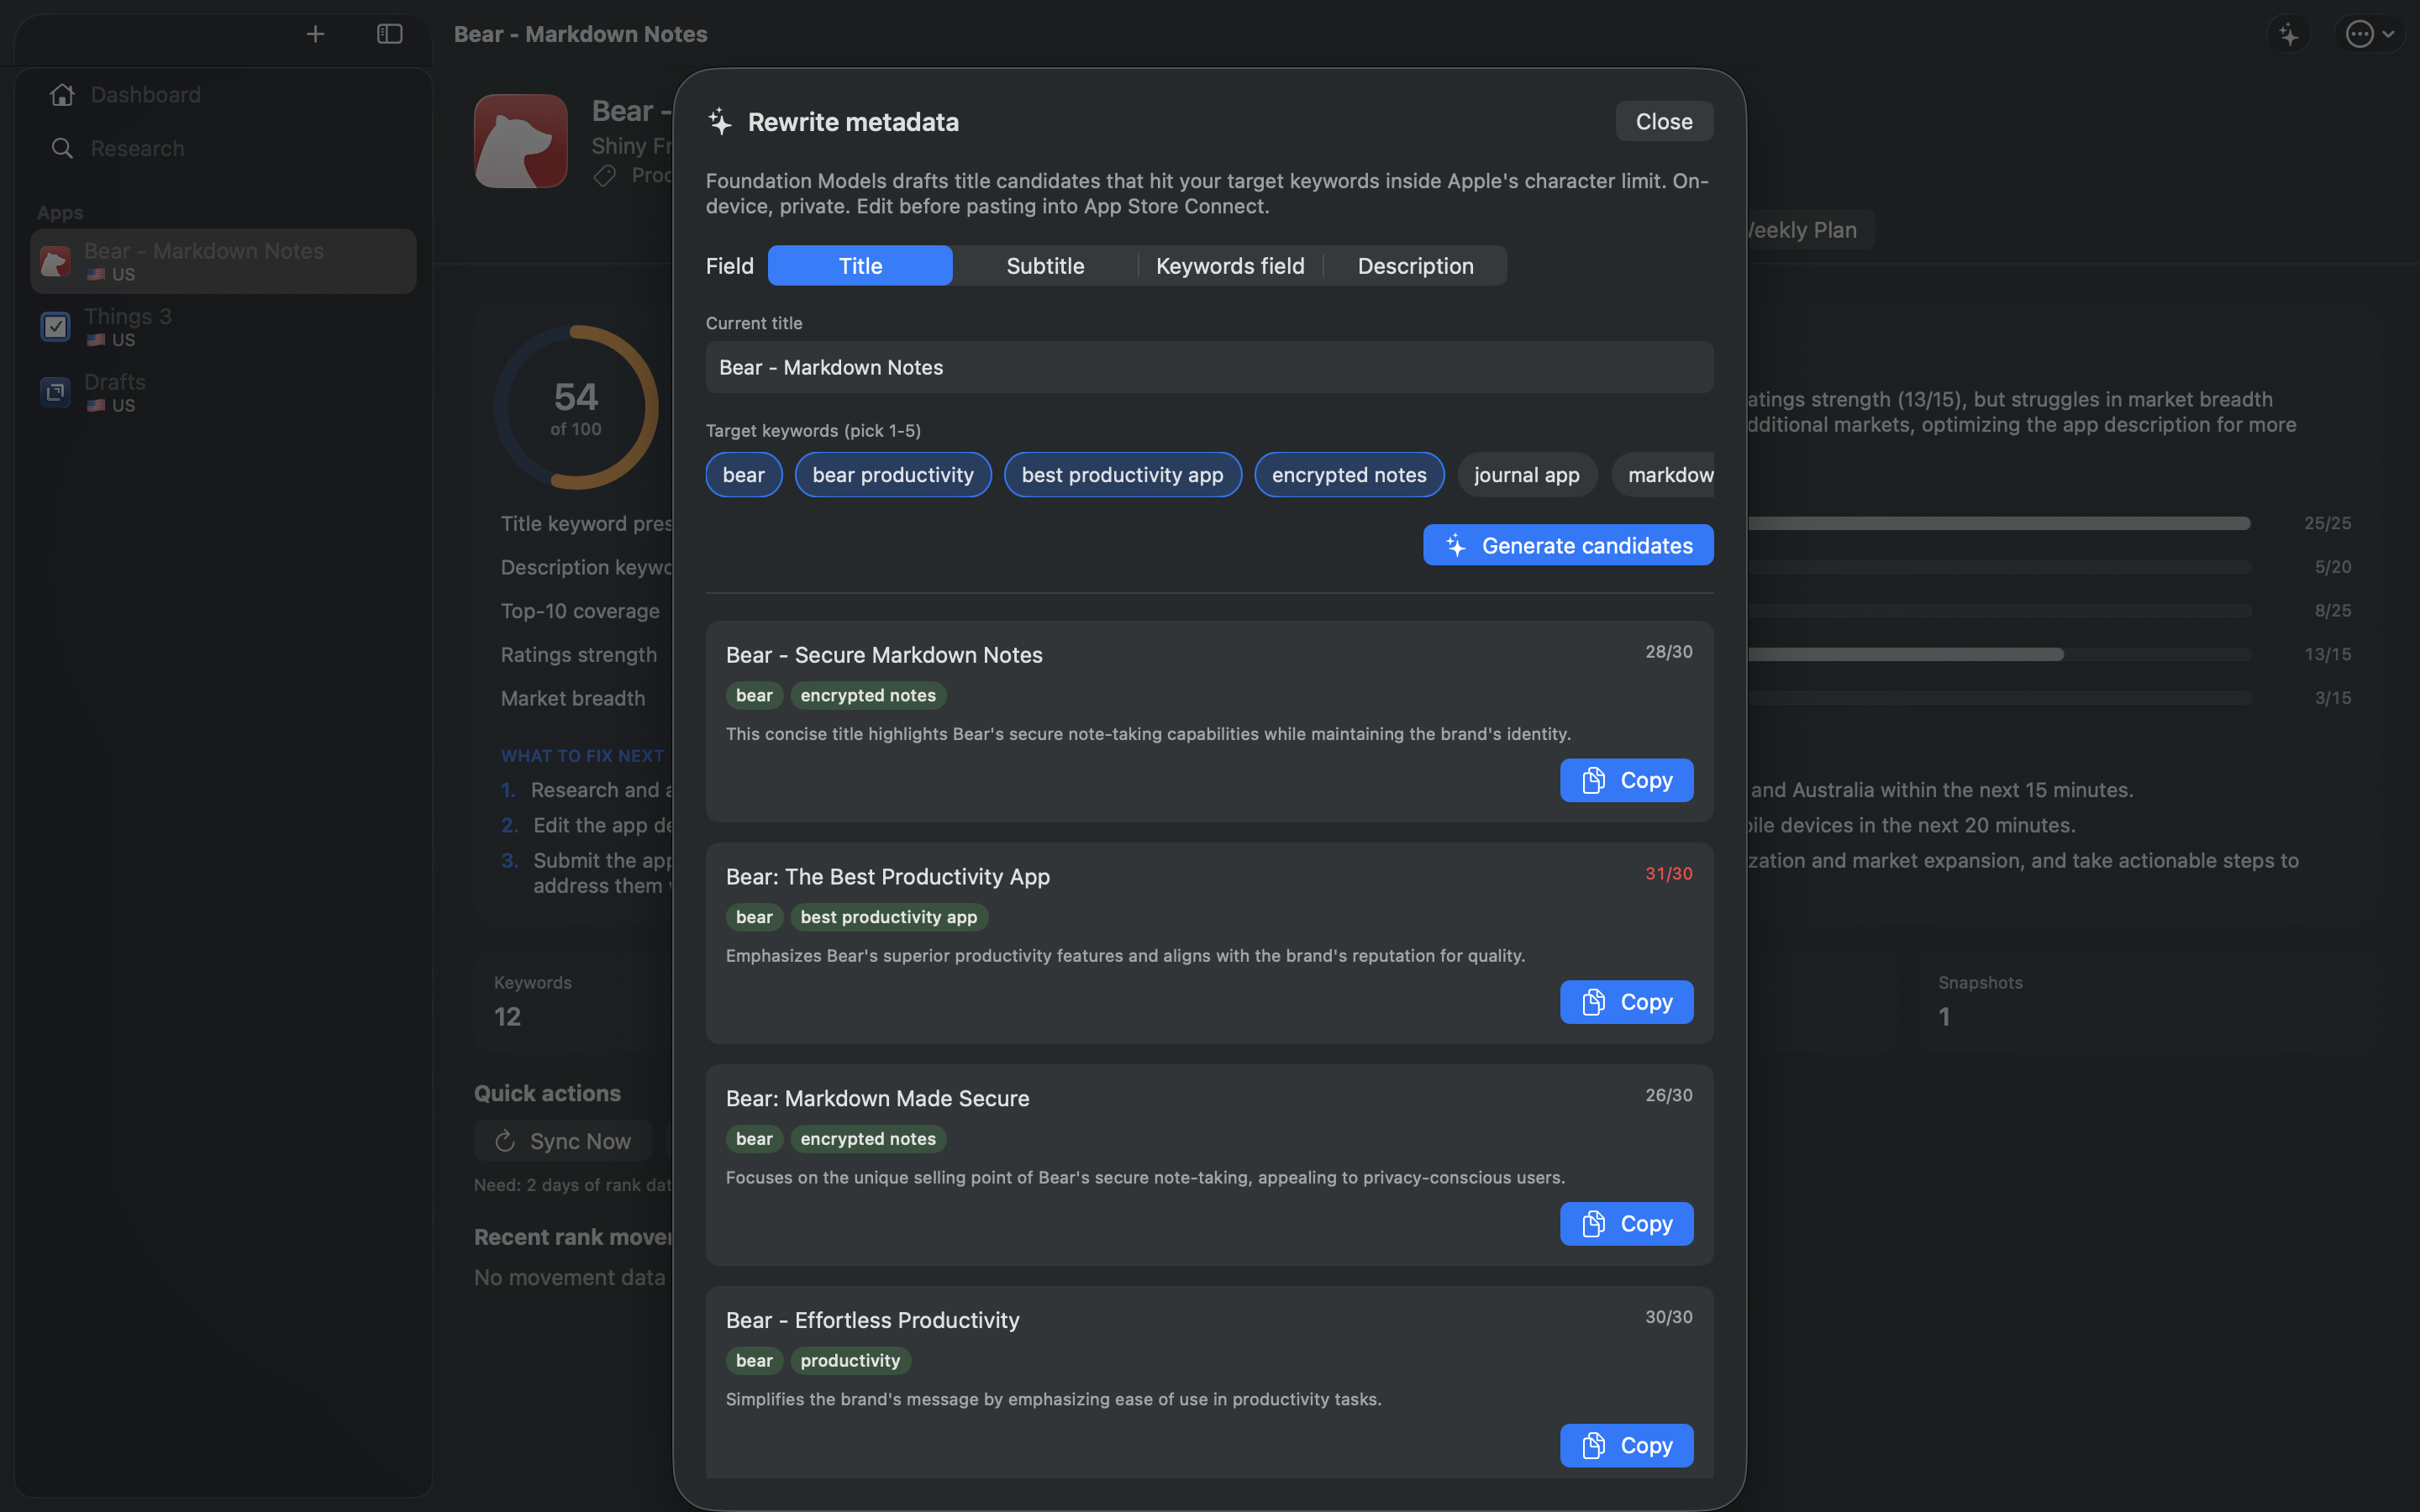Screen dimensions: 2420x1512
Task: Click the plus icon to add app
Action: click(315, 34)
